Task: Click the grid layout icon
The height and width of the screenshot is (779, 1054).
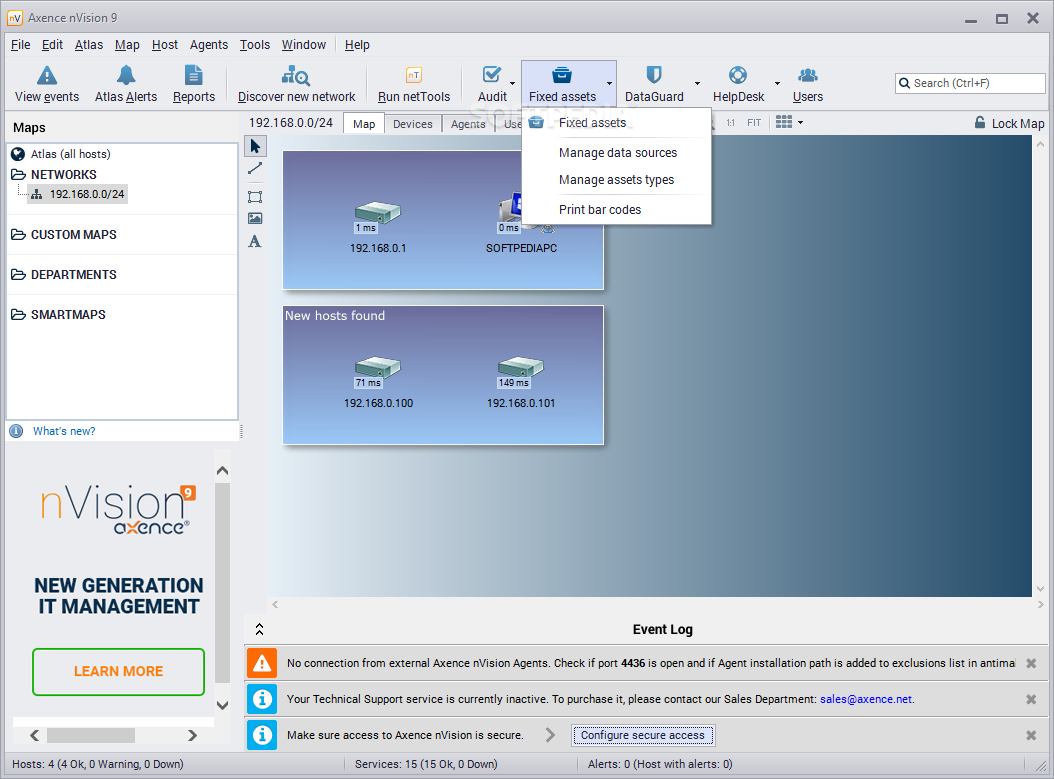Action: tap(784, 122)
